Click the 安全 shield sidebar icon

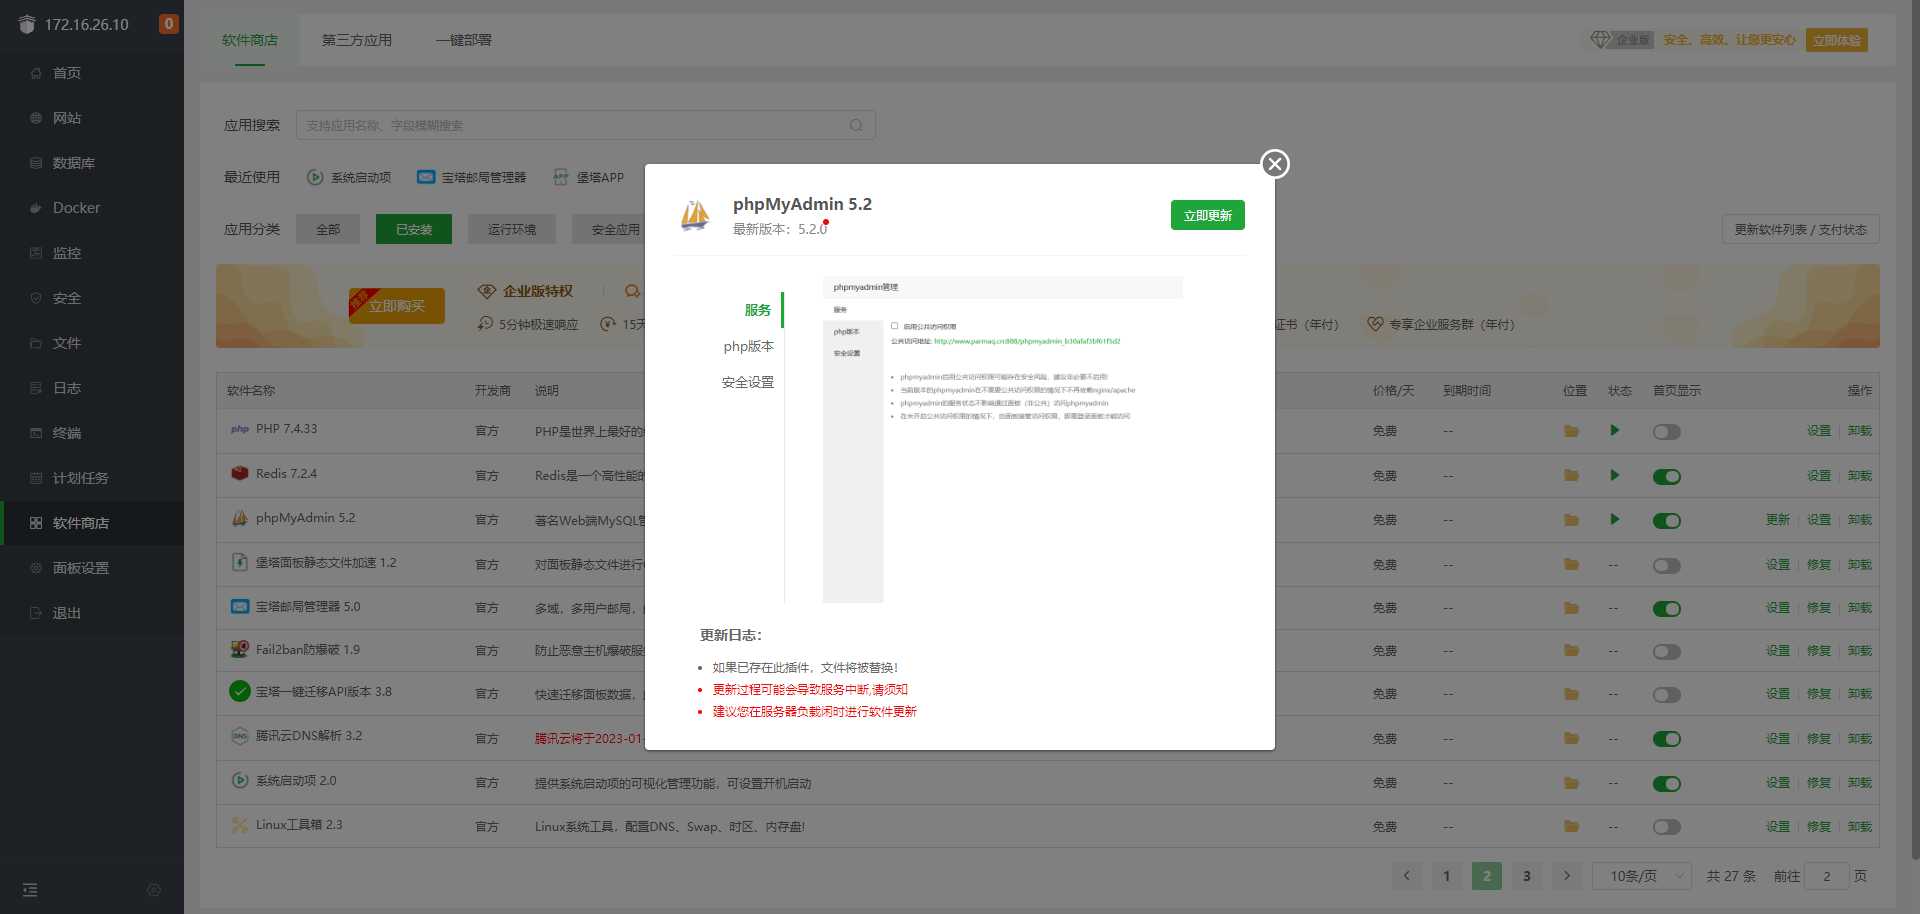[x=36, y=298]
